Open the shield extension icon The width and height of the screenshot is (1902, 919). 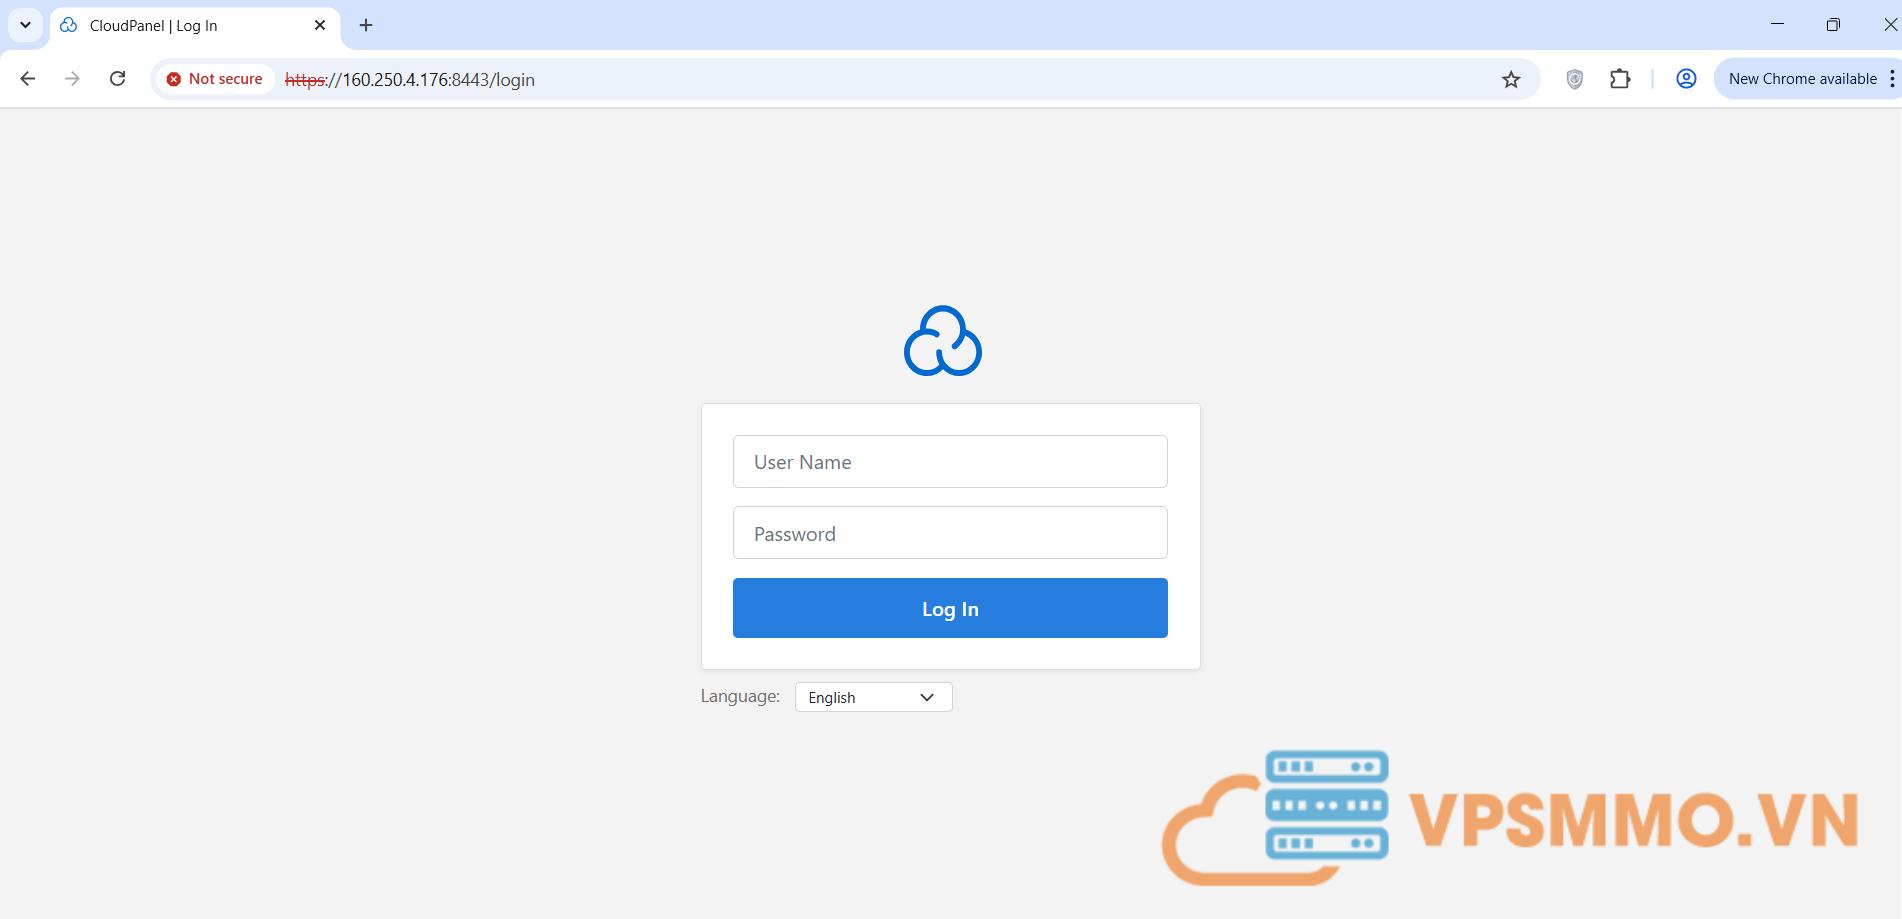tap(1574, 79)
